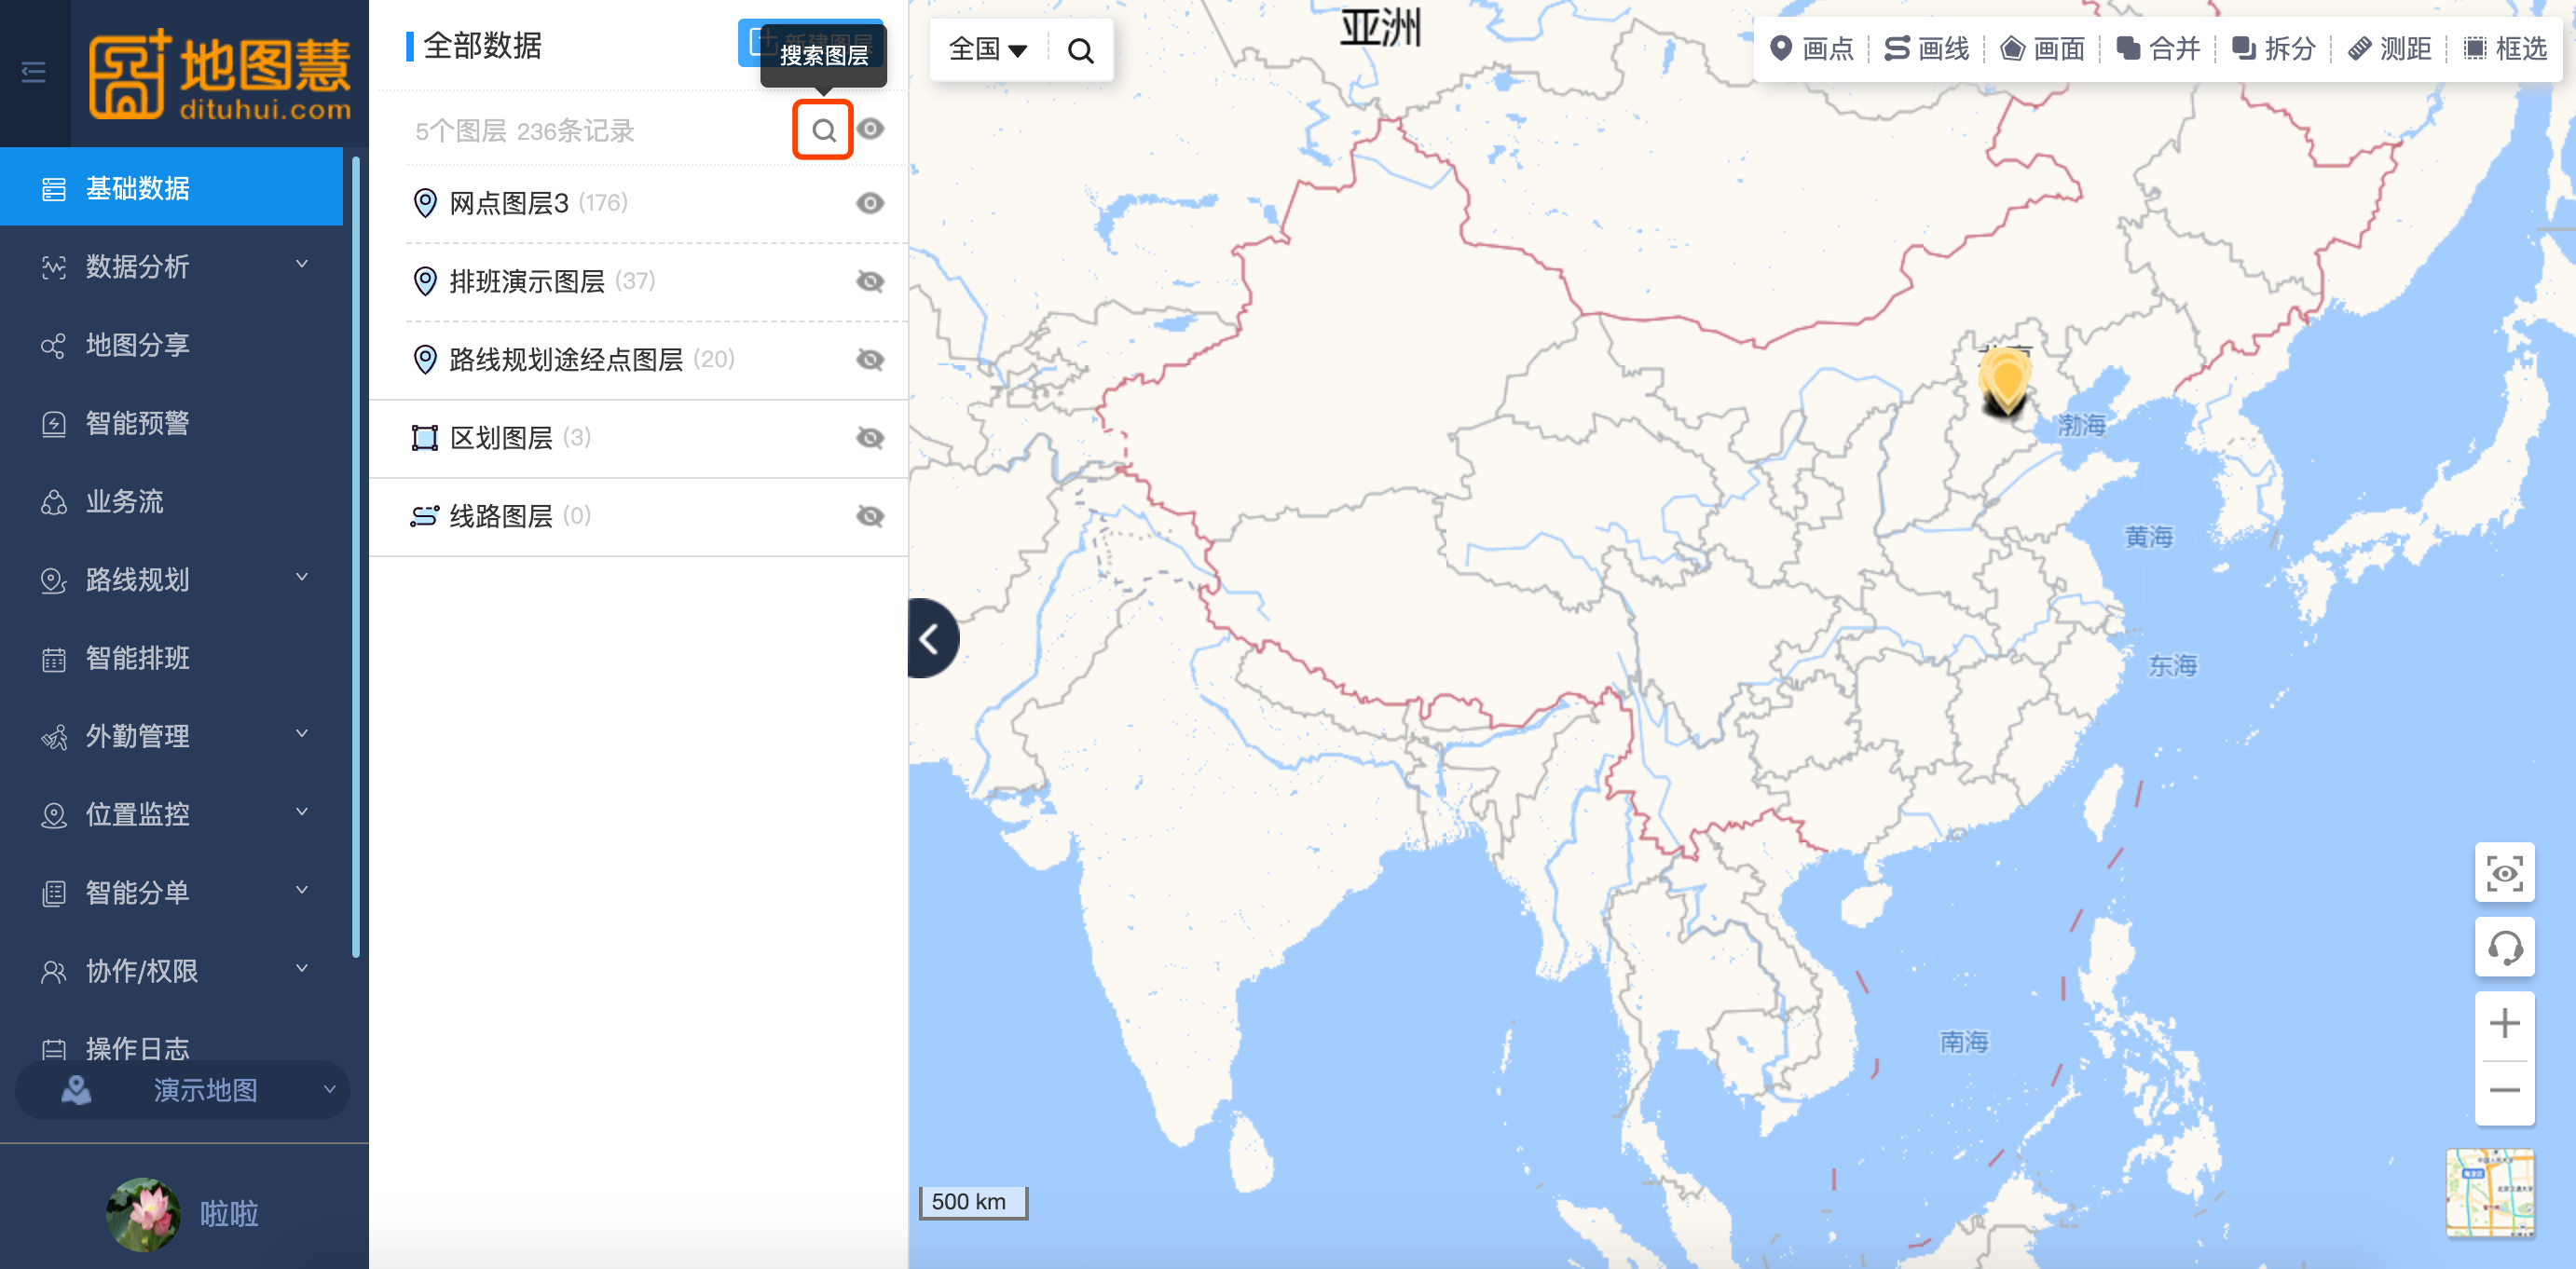Screen dimensions: 2576x1269
Task: Choose the 拆分 split tool
Action: coord(2273,48)
